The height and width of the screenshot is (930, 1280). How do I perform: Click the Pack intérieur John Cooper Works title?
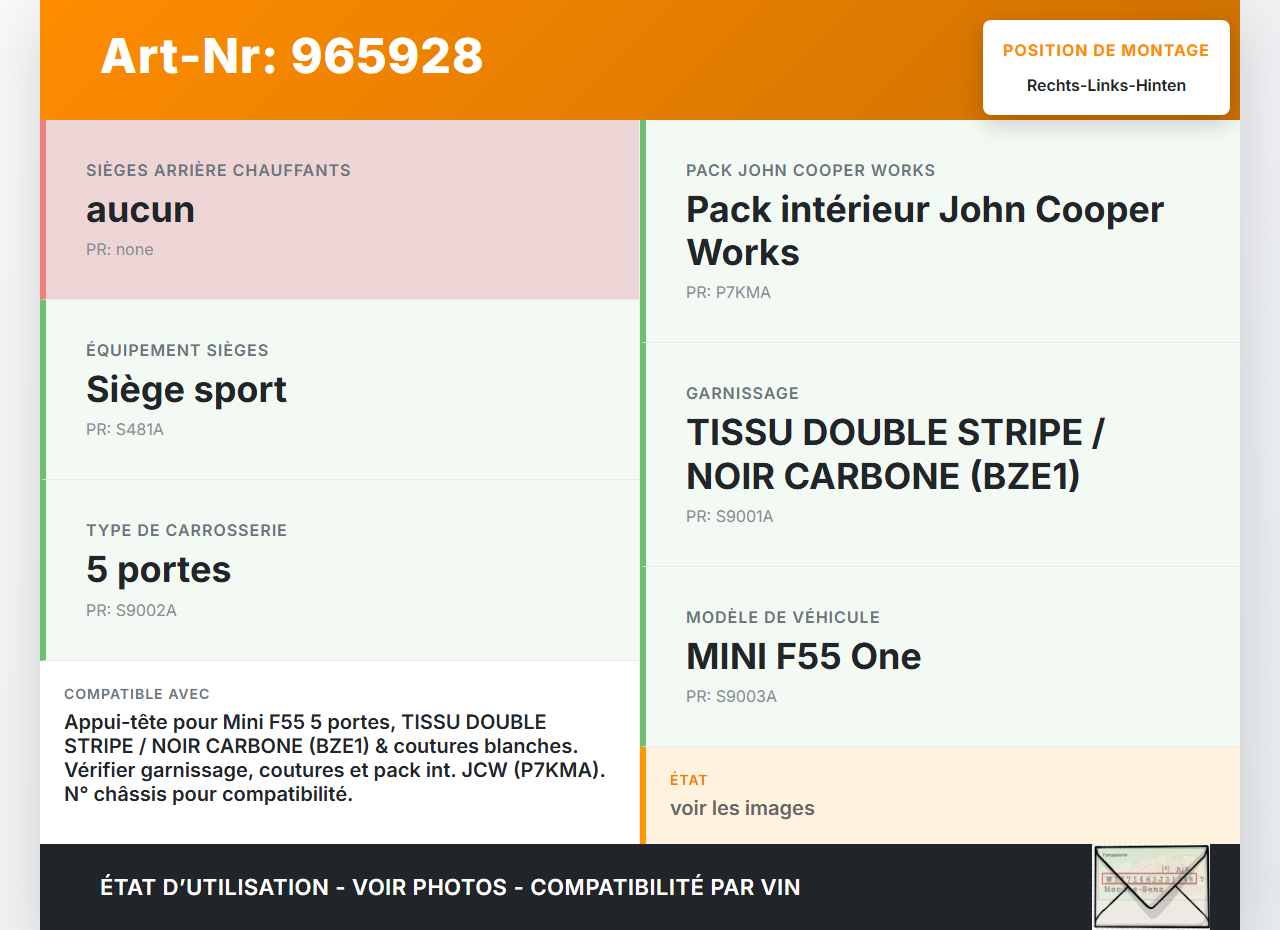[x=924, y=231]
